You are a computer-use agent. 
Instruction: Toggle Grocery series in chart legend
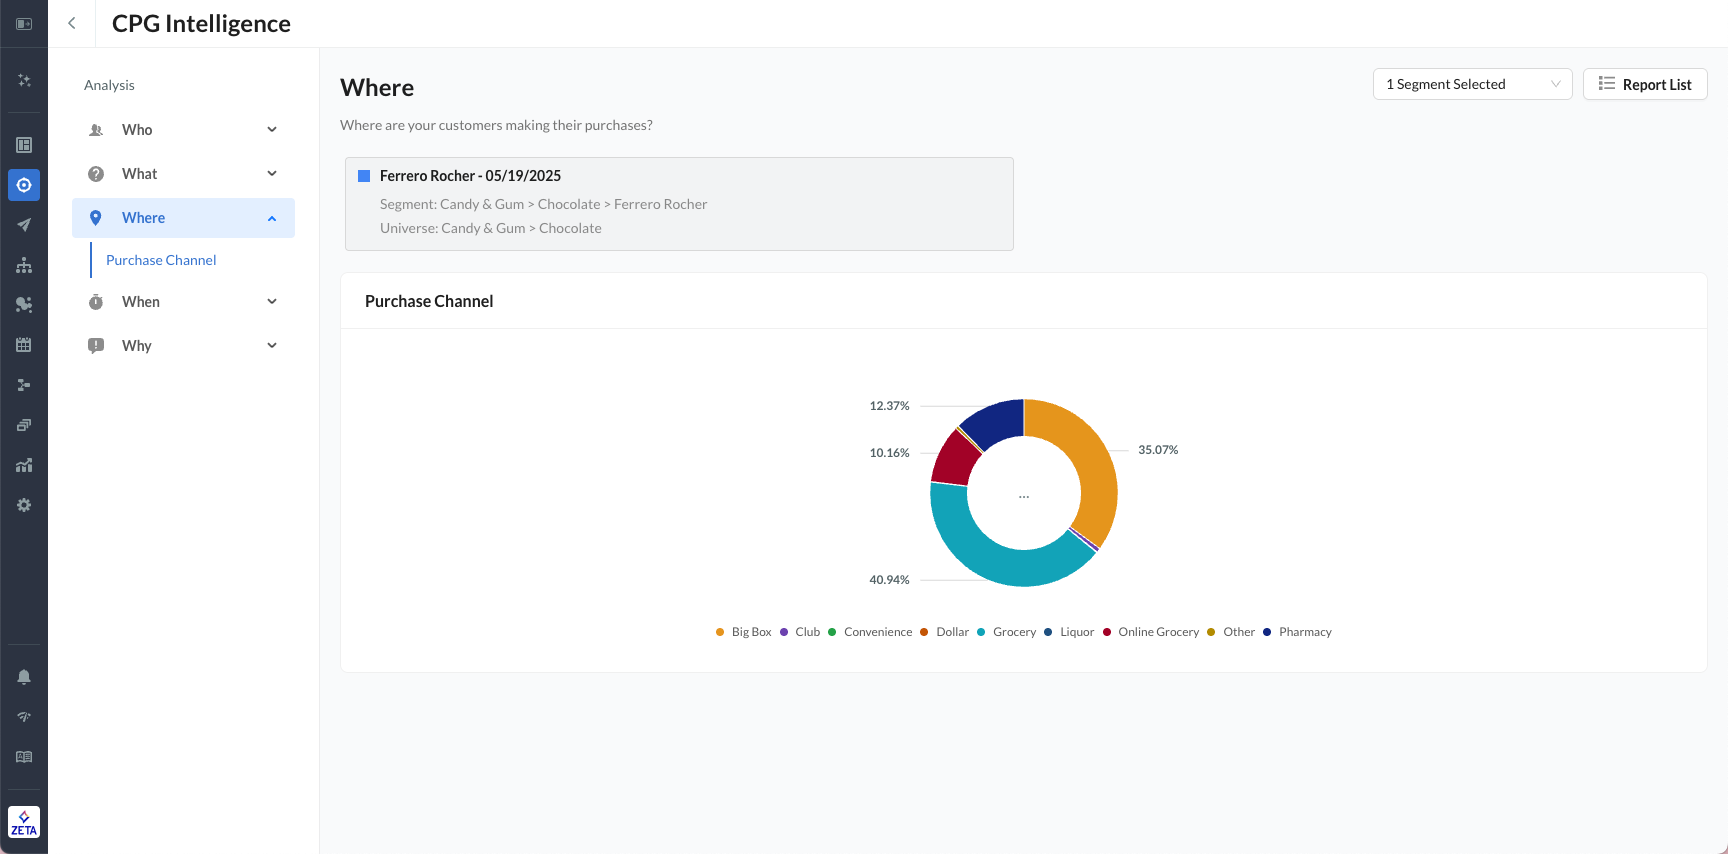(1013, 632)
